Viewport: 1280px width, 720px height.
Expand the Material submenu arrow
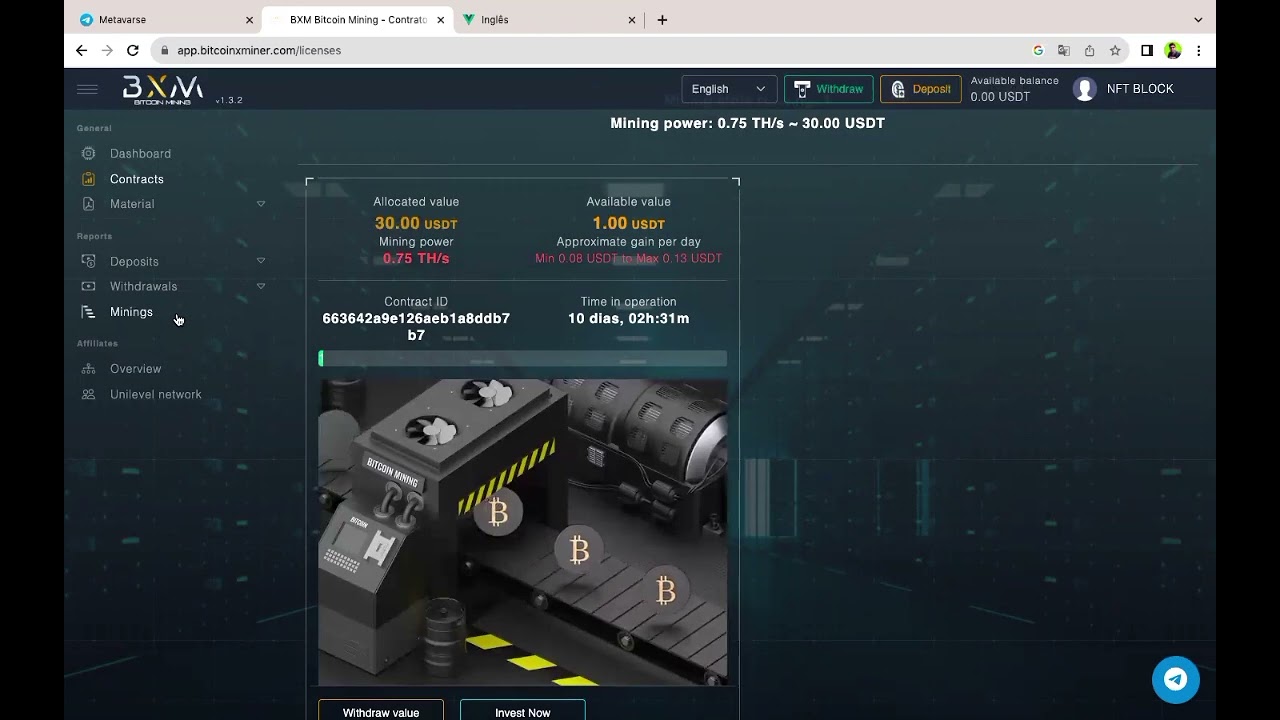[261, 204]
